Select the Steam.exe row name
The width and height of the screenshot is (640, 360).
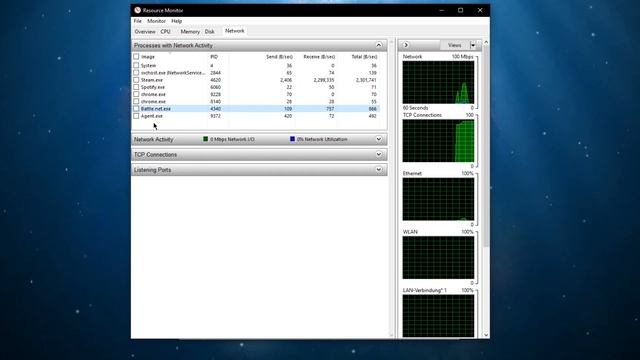151,80
